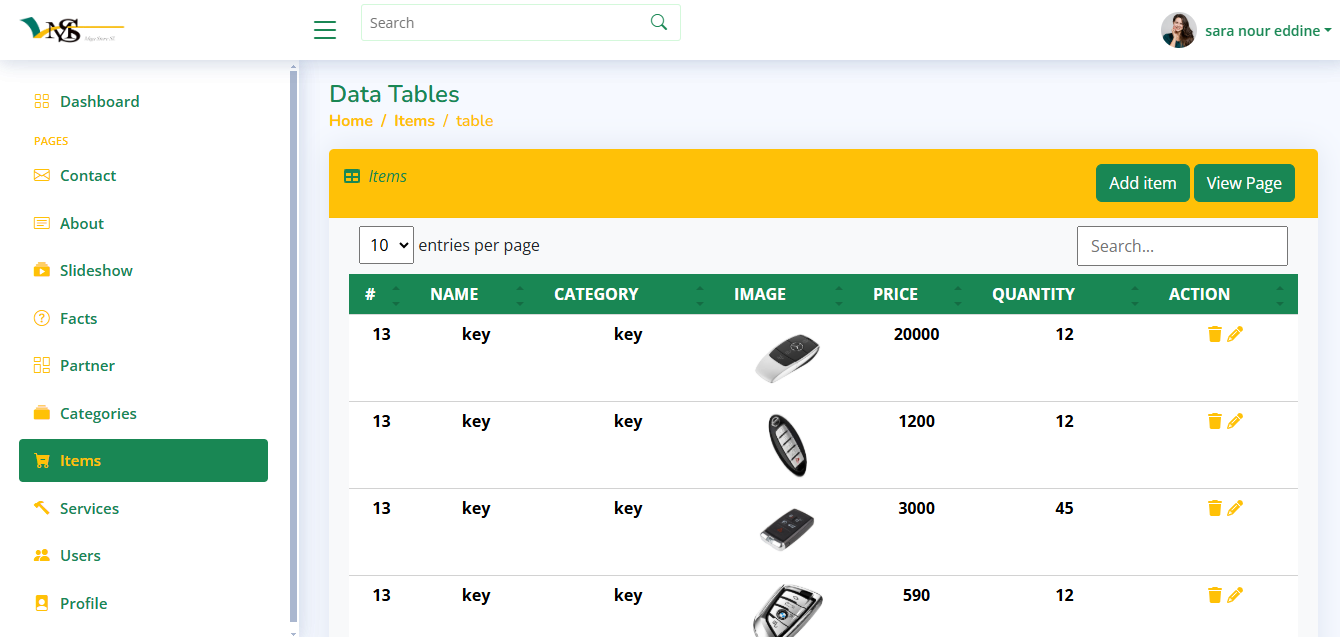Image resolution: width=1340 pixels, height=637 pixels.
Task: Click the magnifier icon in top search
Action: pyautogui.click(x=658, y=23)
